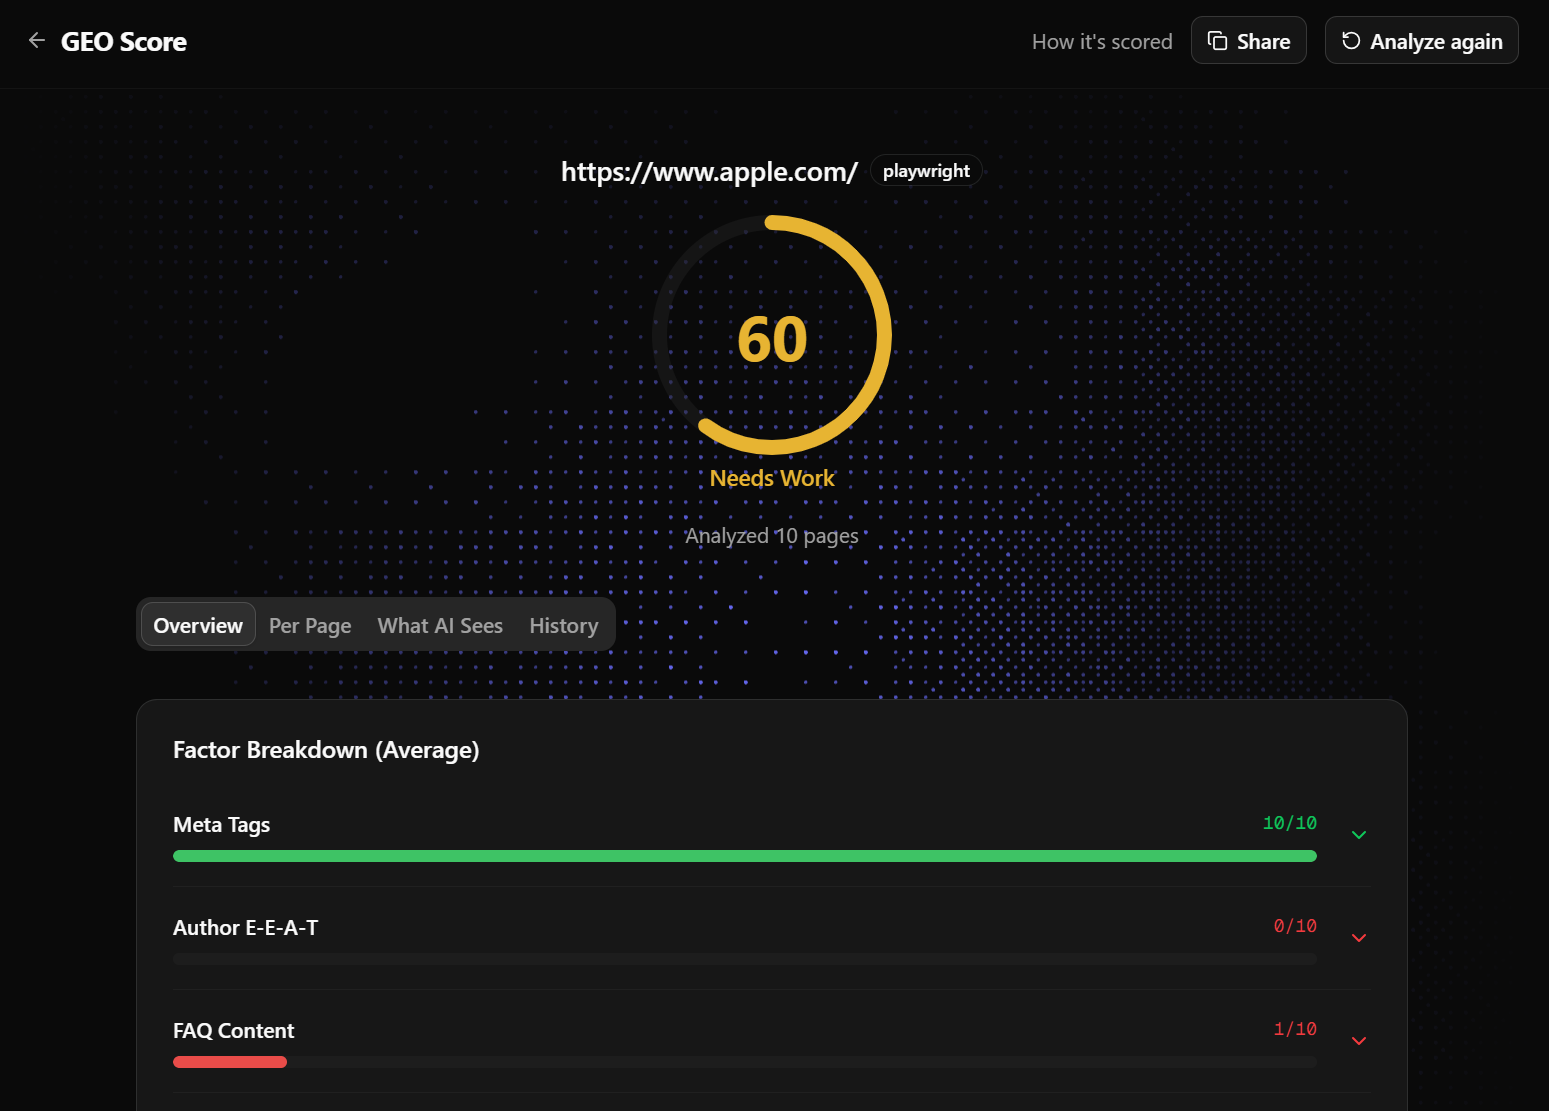Viewport: 1549px width, 1111px height.
Task: Click the Author E-E-A-T factor label
Action: (245, 928)
